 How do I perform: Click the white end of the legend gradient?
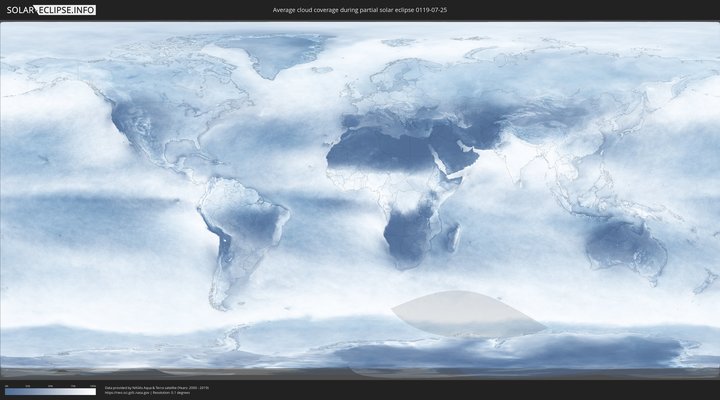click(x=92, y=391)
